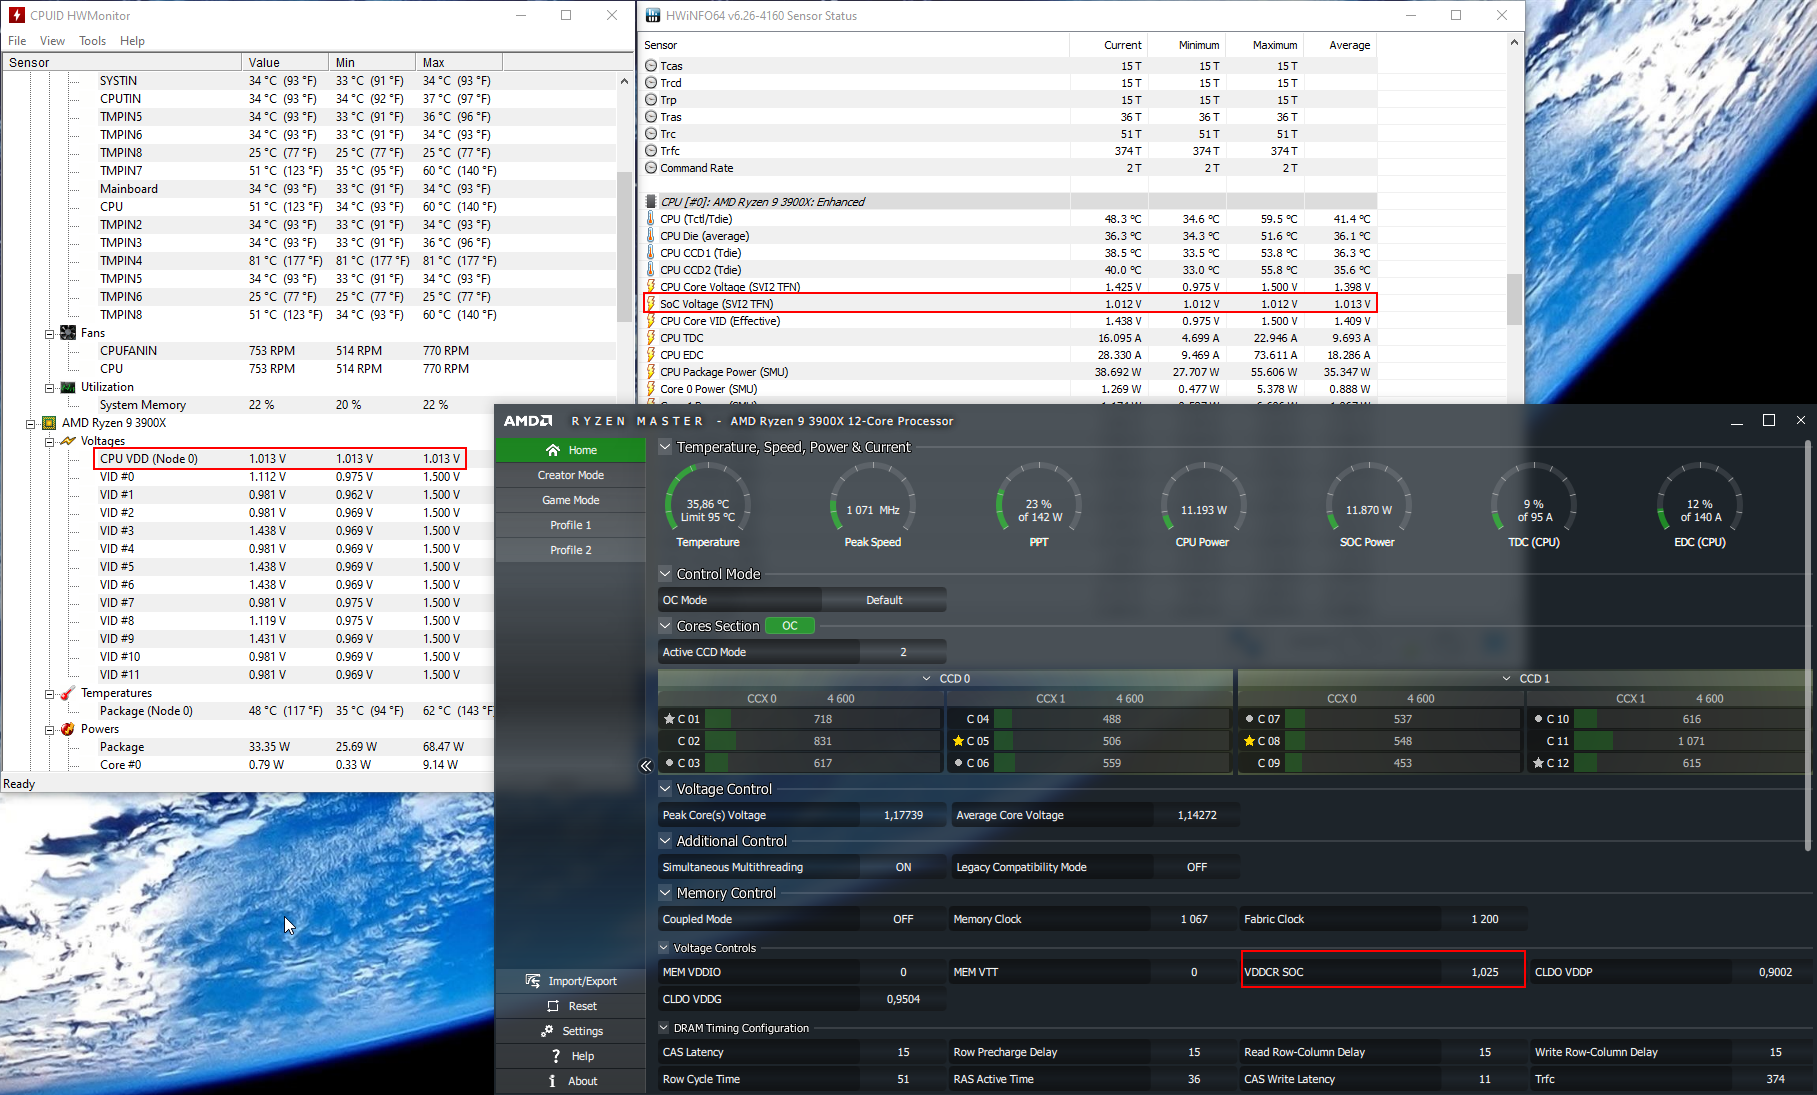Click the CPU [#0] section chip icon in HWiNFO

[x=651, y=202]
